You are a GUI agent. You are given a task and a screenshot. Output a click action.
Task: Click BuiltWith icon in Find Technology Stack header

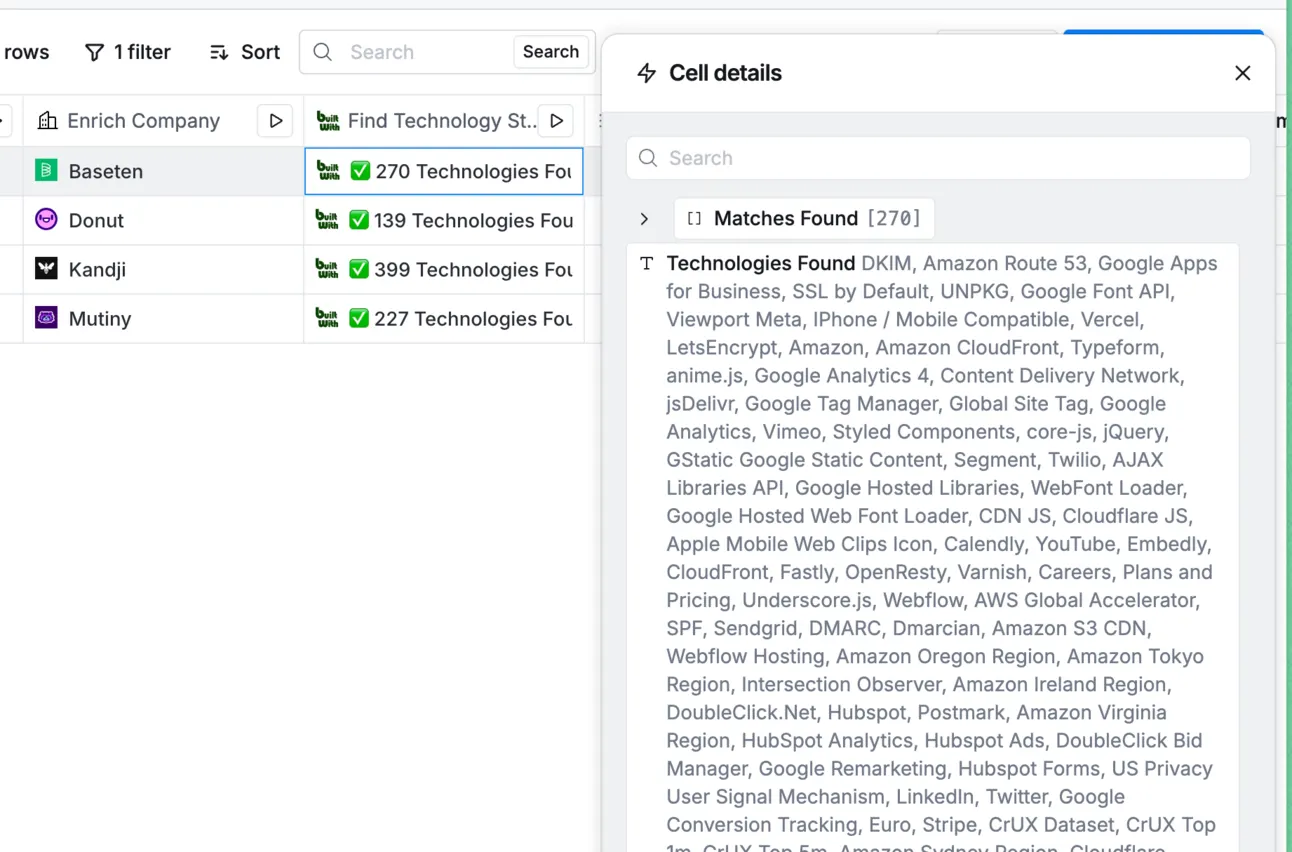point(328,121)
